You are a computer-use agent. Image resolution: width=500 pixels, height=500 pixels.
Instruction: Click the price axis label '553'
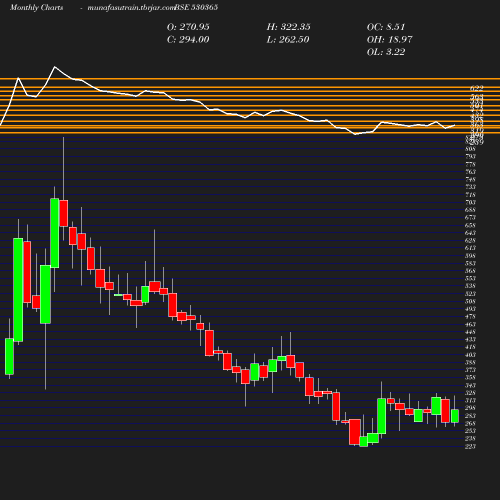point(470,278)
